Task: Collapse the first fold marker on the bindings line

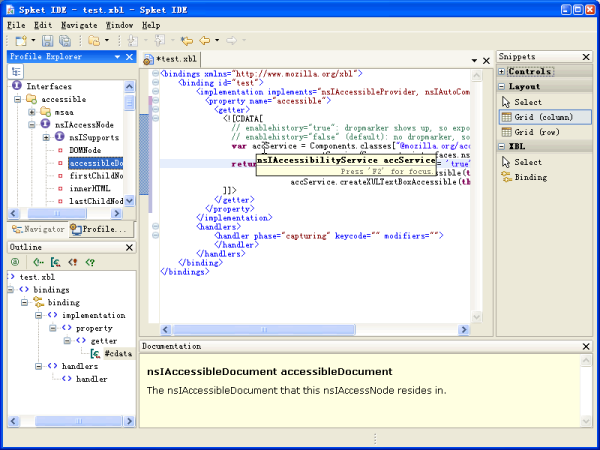Action: (155, 73)
